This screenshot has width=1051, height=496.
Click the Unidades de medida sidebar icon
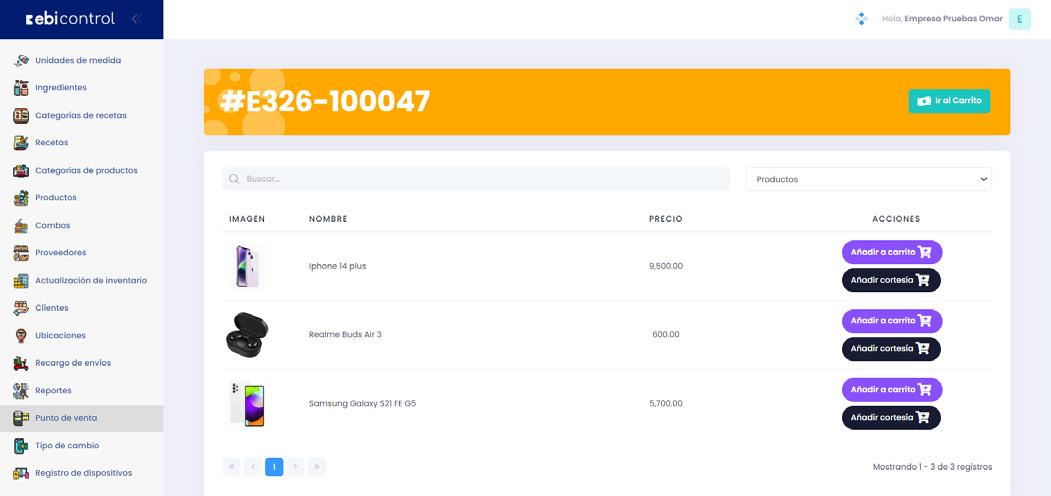point(21,60)
